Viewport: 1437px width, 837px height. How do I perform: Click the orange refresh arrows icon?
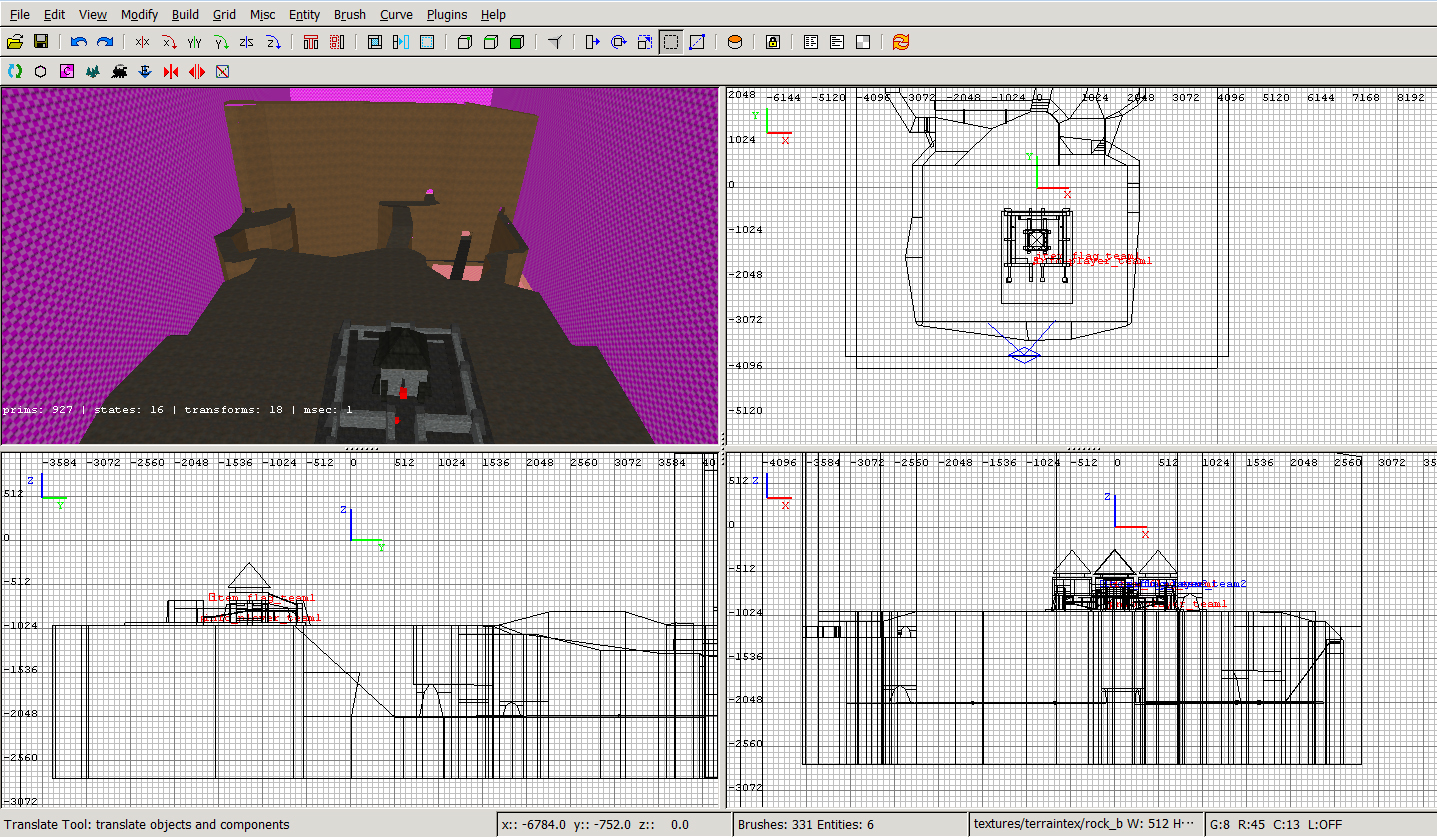point(901,42)
